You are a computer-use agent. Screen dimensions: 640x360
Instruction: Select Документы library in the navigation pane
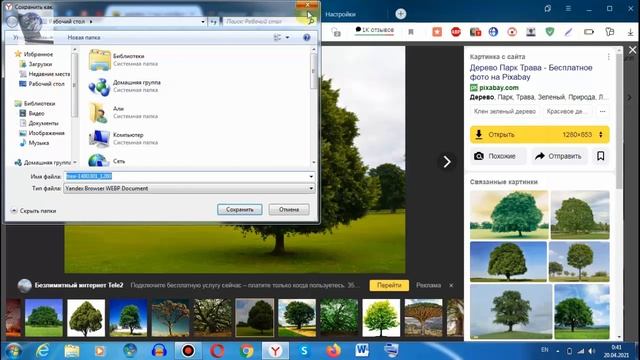pos(39,123)
